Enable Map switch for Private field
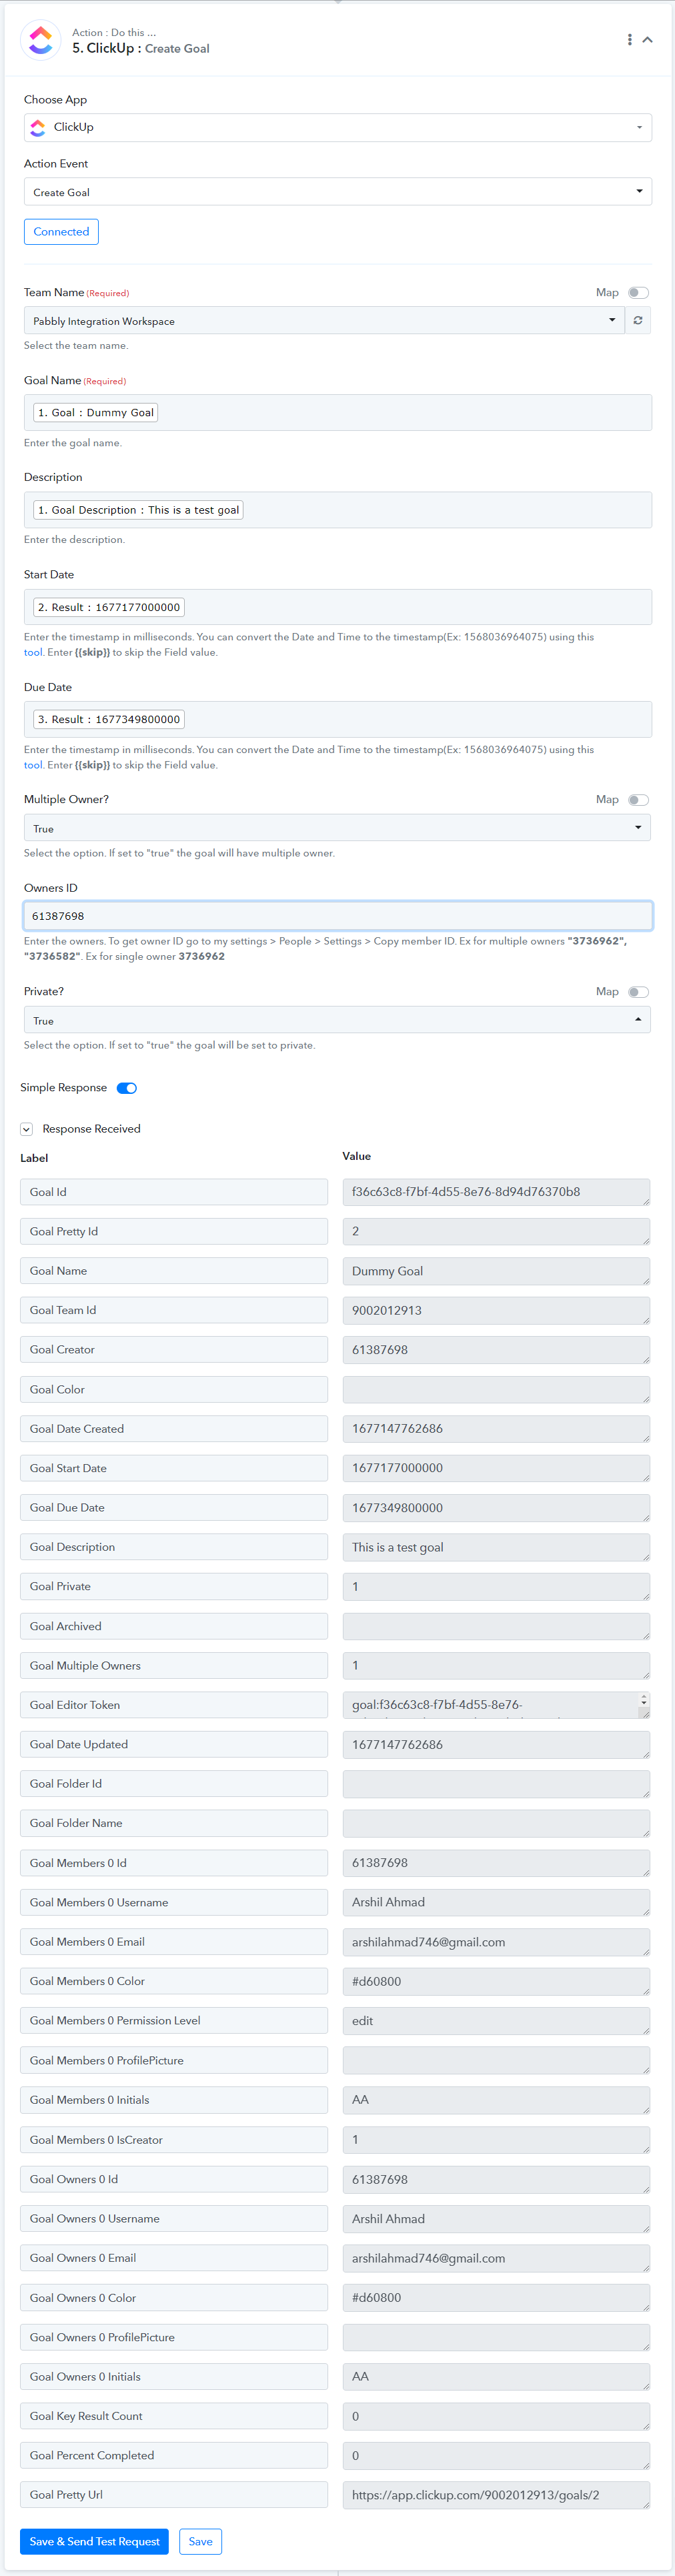The width and height of the screenshot is (675, 2576). 638,992
